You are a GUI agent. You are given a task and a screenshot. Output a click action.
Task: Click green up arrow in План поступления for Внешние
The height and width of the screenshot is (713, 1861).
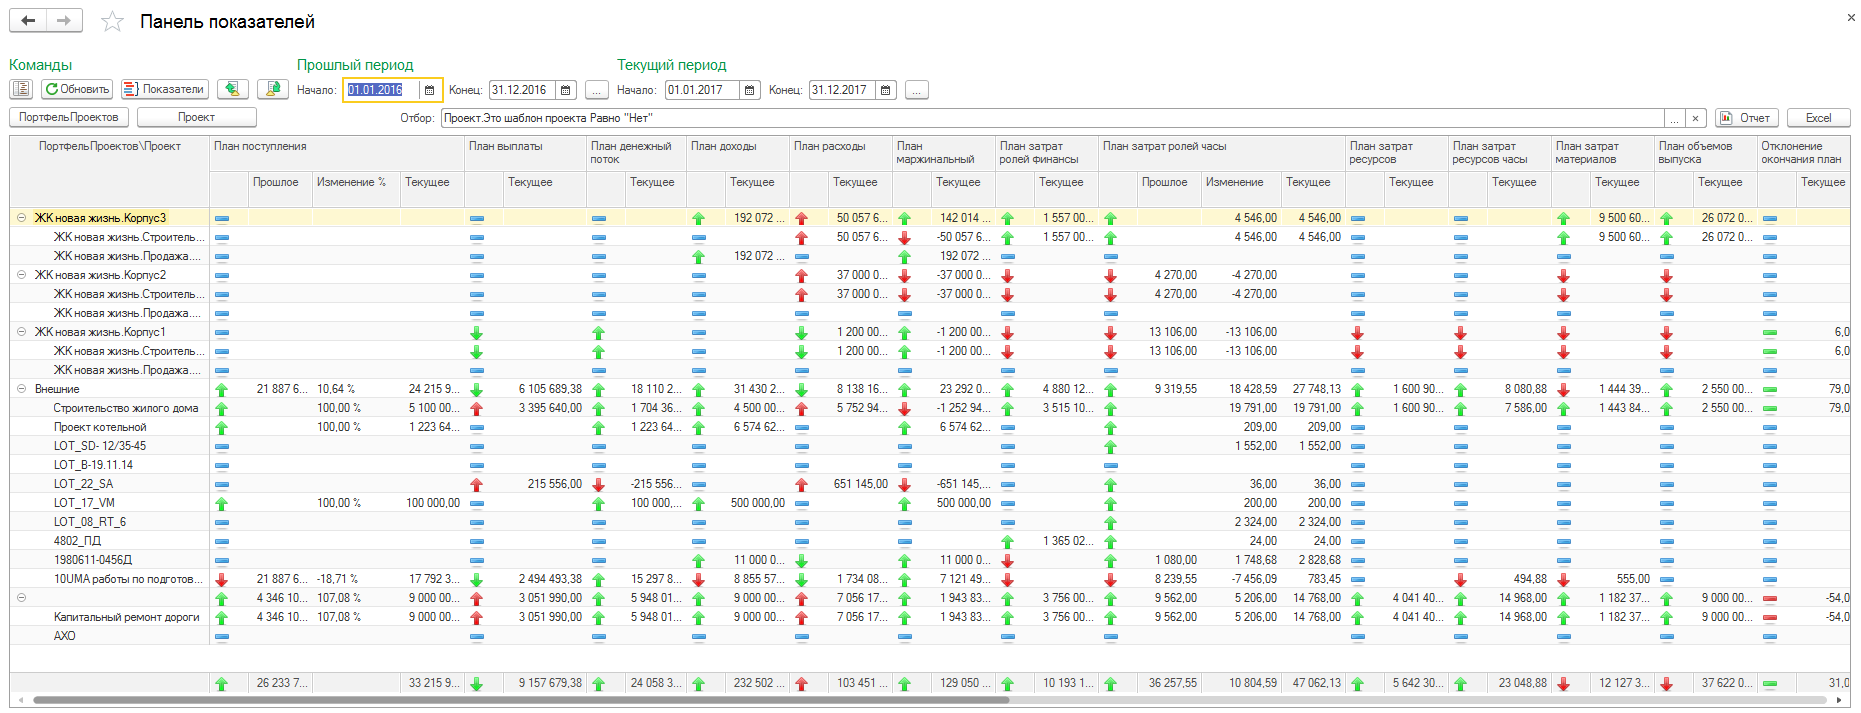[x=221, y=389]
